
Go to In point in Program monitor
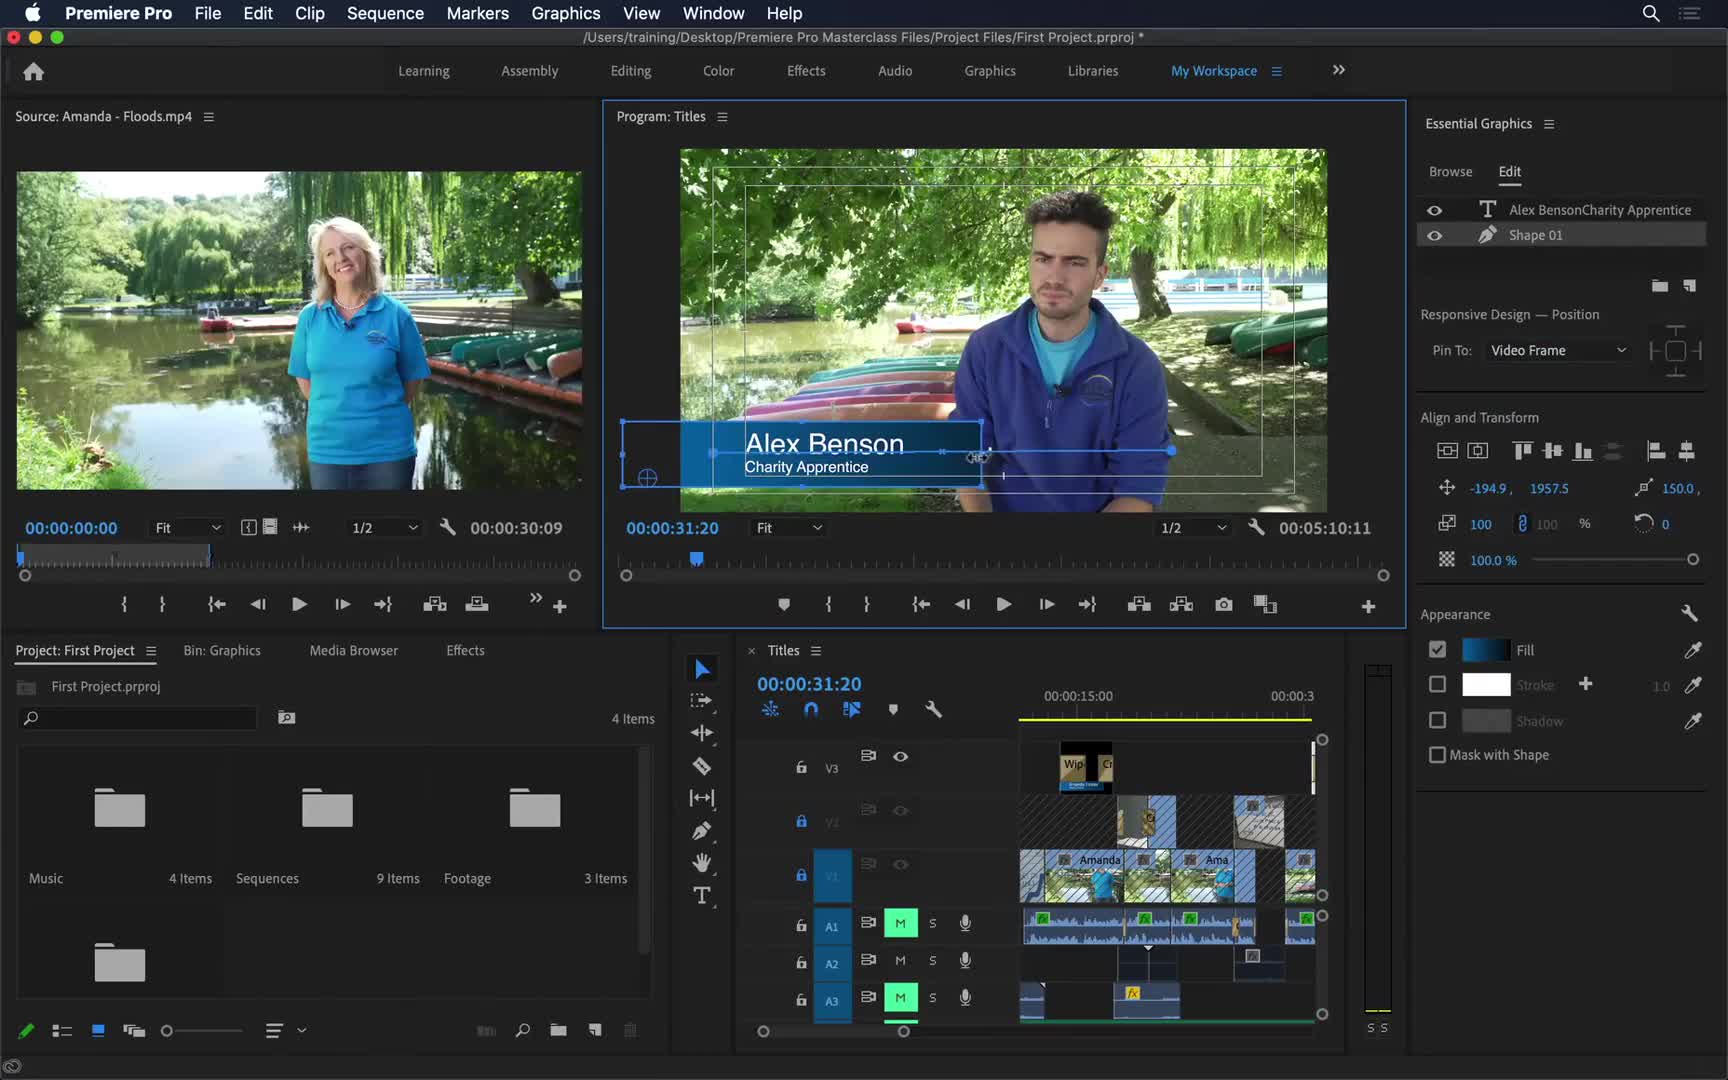click(x=920, y=604)
